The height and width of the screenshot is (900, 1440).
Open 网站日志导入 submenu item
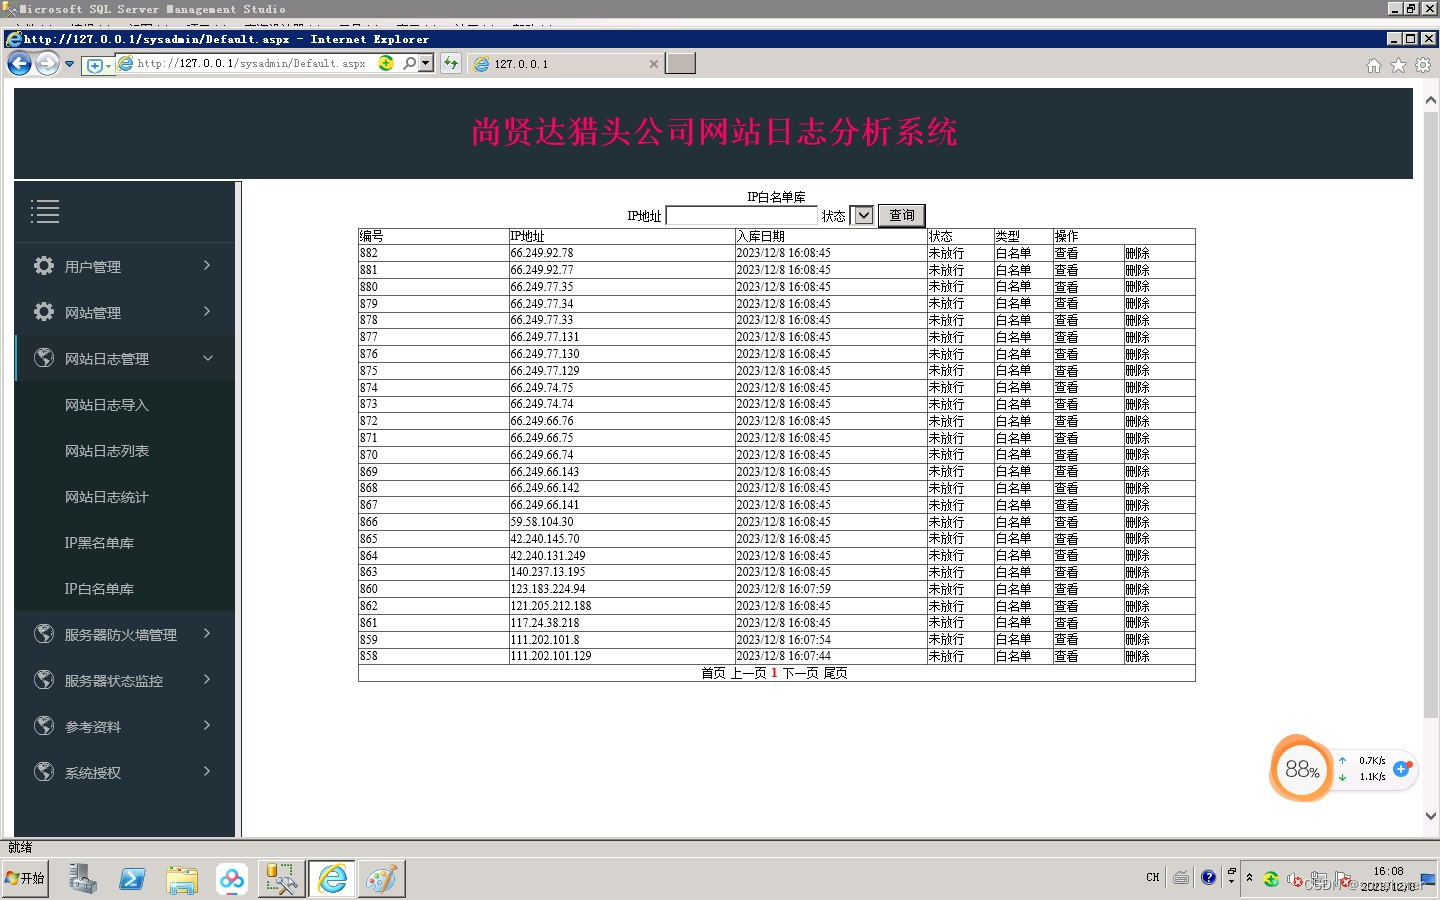click(x=107, y=405)
